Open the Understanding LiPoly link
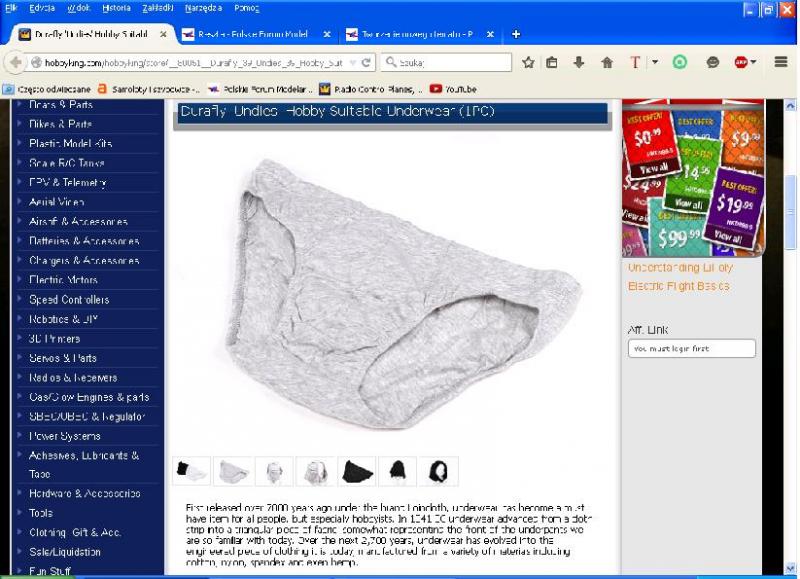 coord(680,268)
